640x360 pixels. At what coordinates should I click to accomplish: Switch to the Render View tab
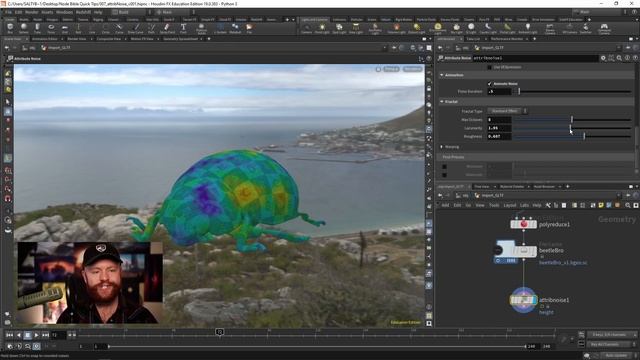tap(77, 39)
